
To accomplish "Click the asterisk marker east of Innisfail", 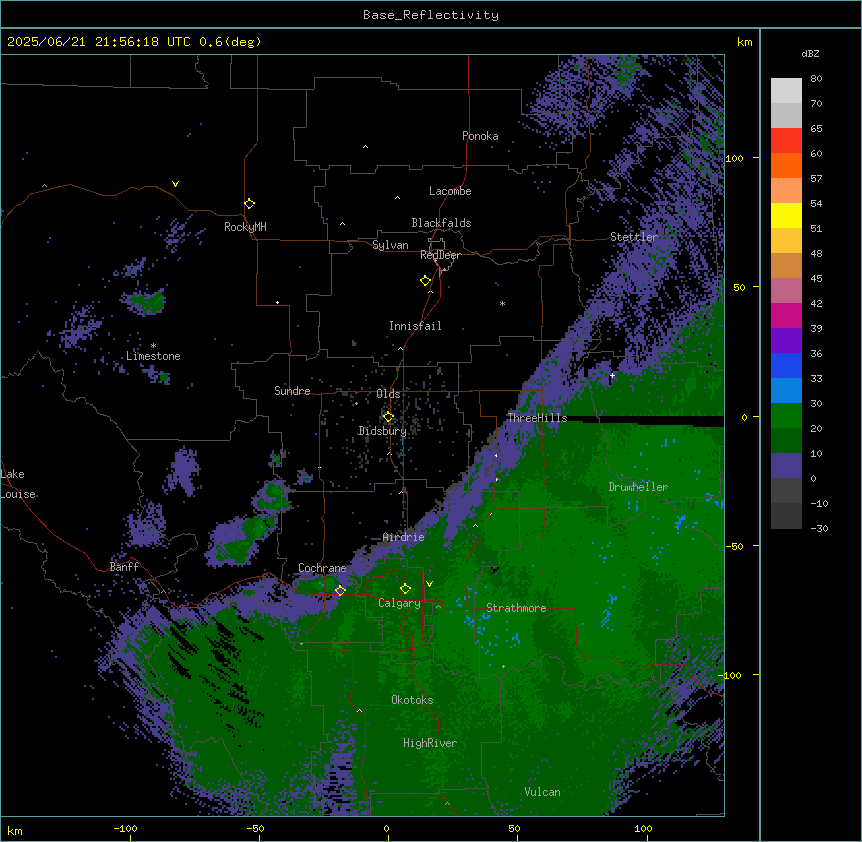I will click(x=502, y=304).
